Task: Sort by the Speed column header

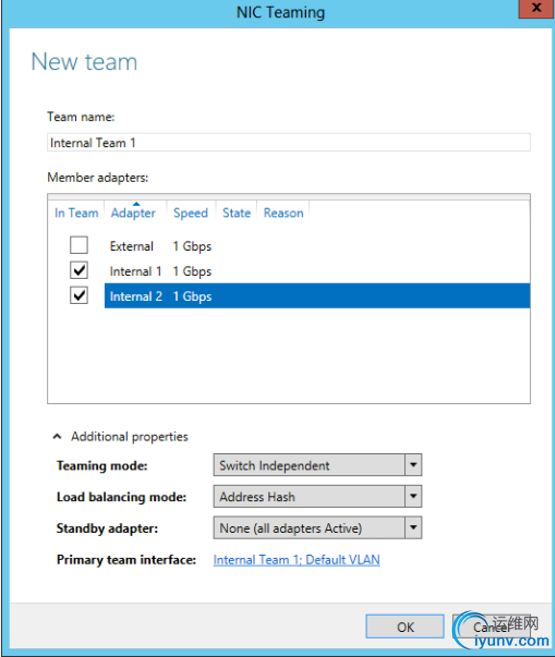Action: pyautogui.click(x=191, y=213)
